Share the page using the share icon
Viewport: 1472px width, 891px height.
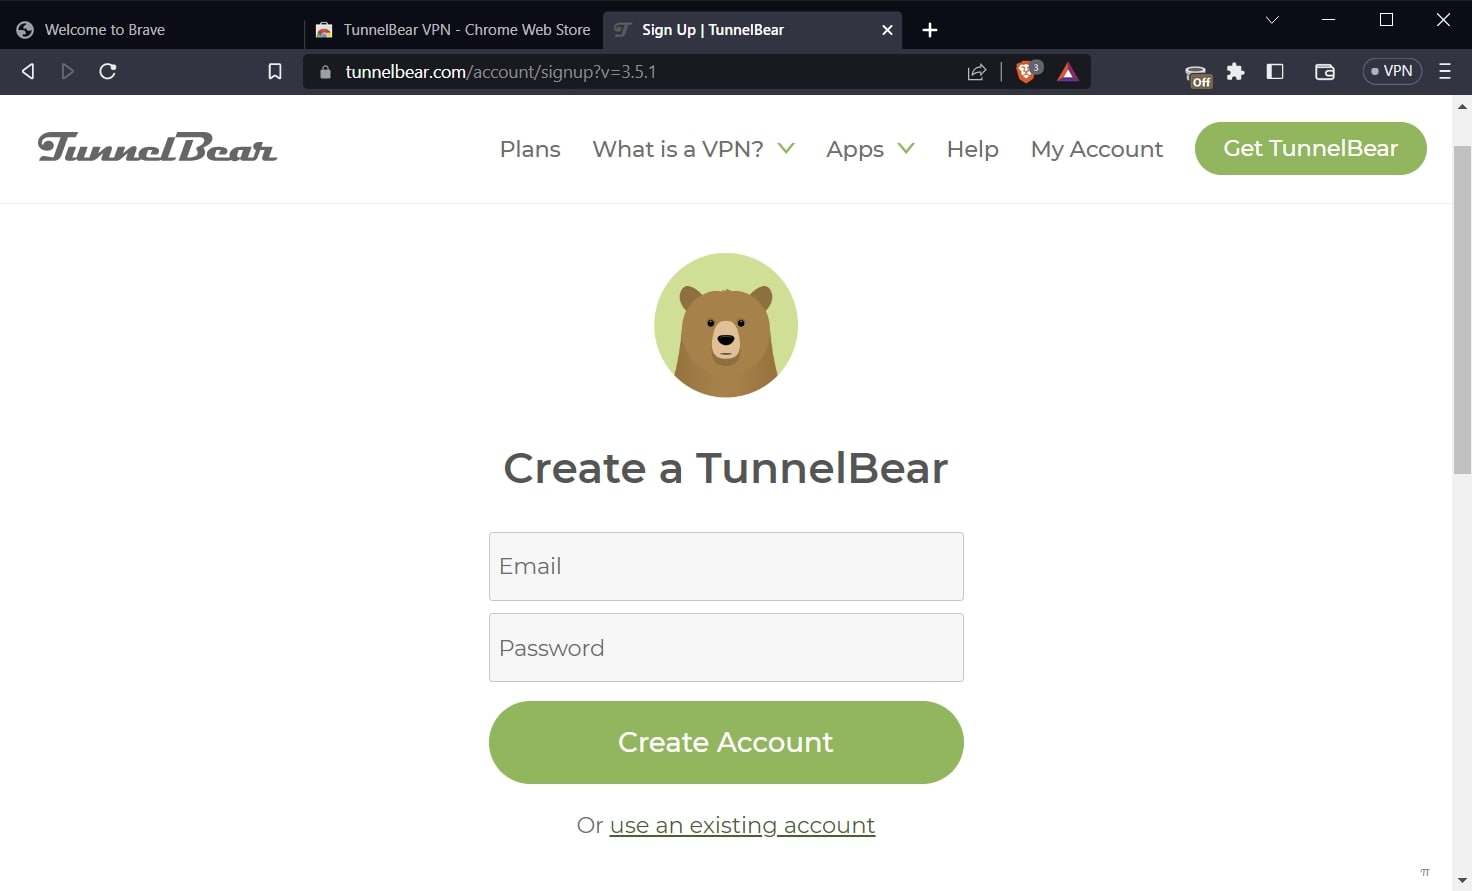tap(977, 72)
